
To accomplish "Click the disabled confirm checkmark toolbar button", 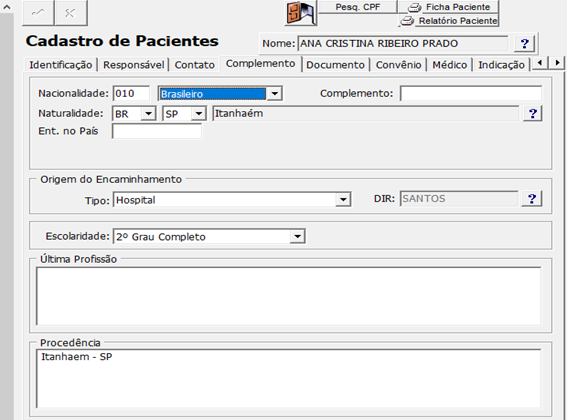I will coord(38,13).
